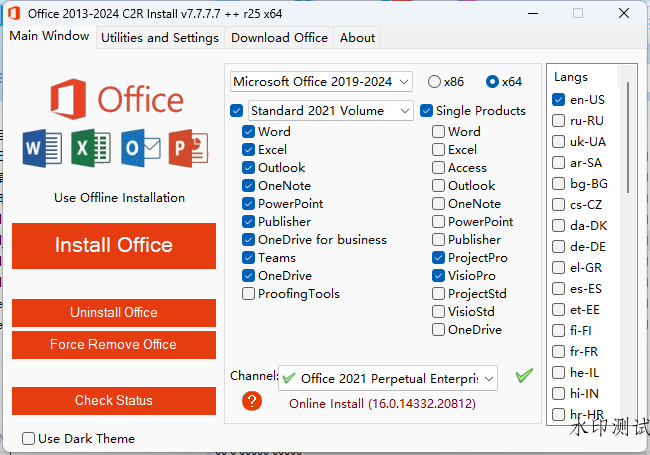The height and width of the screenshot is (455, 650).
Task: Check OneDrive under Single Products
Action: 438,330
